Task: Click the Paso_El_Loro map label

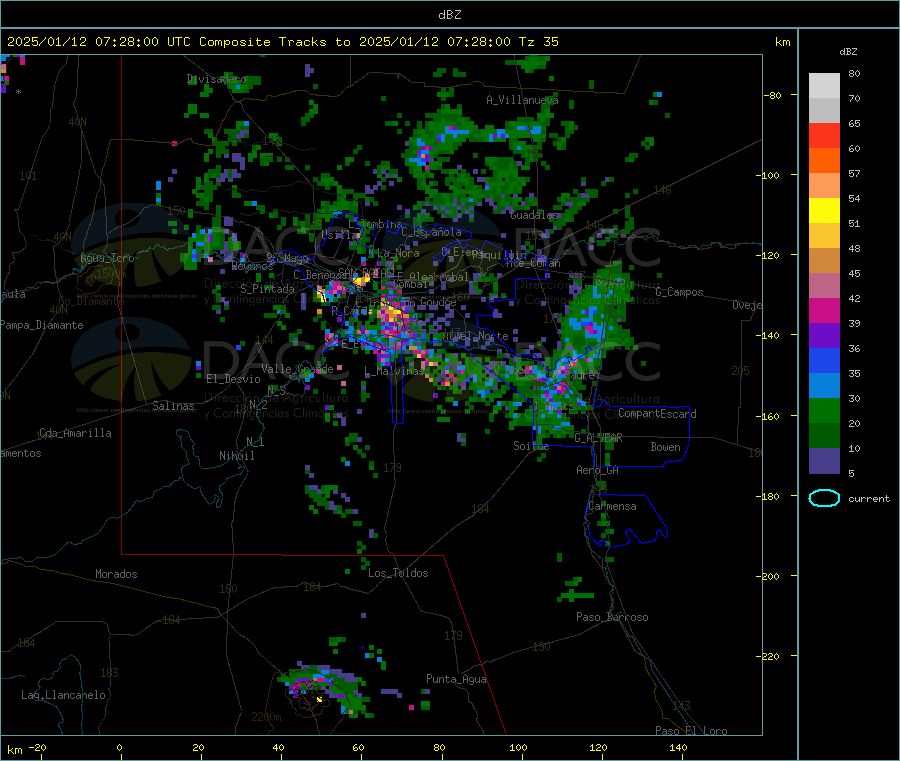Action: (692, 731)
